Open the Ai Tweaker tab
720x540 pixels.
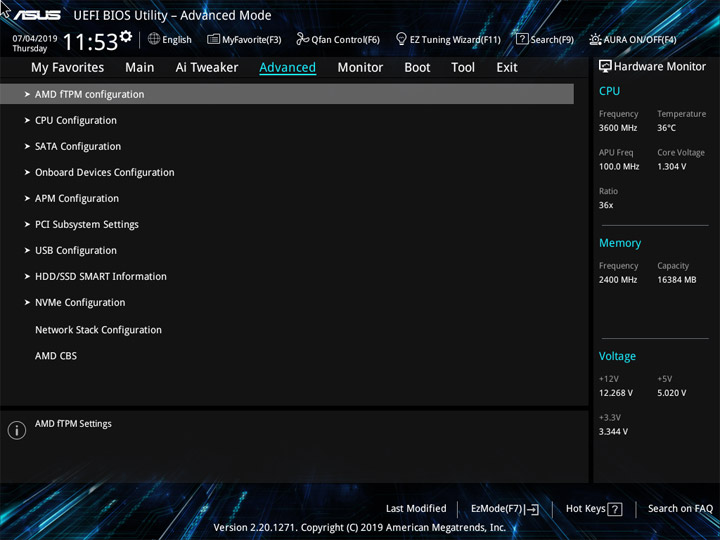(x=207, y=68)
